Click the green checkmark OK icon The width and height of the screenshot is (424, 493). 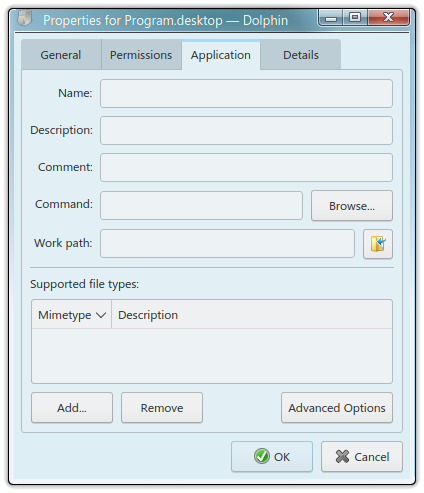(262, 456)
